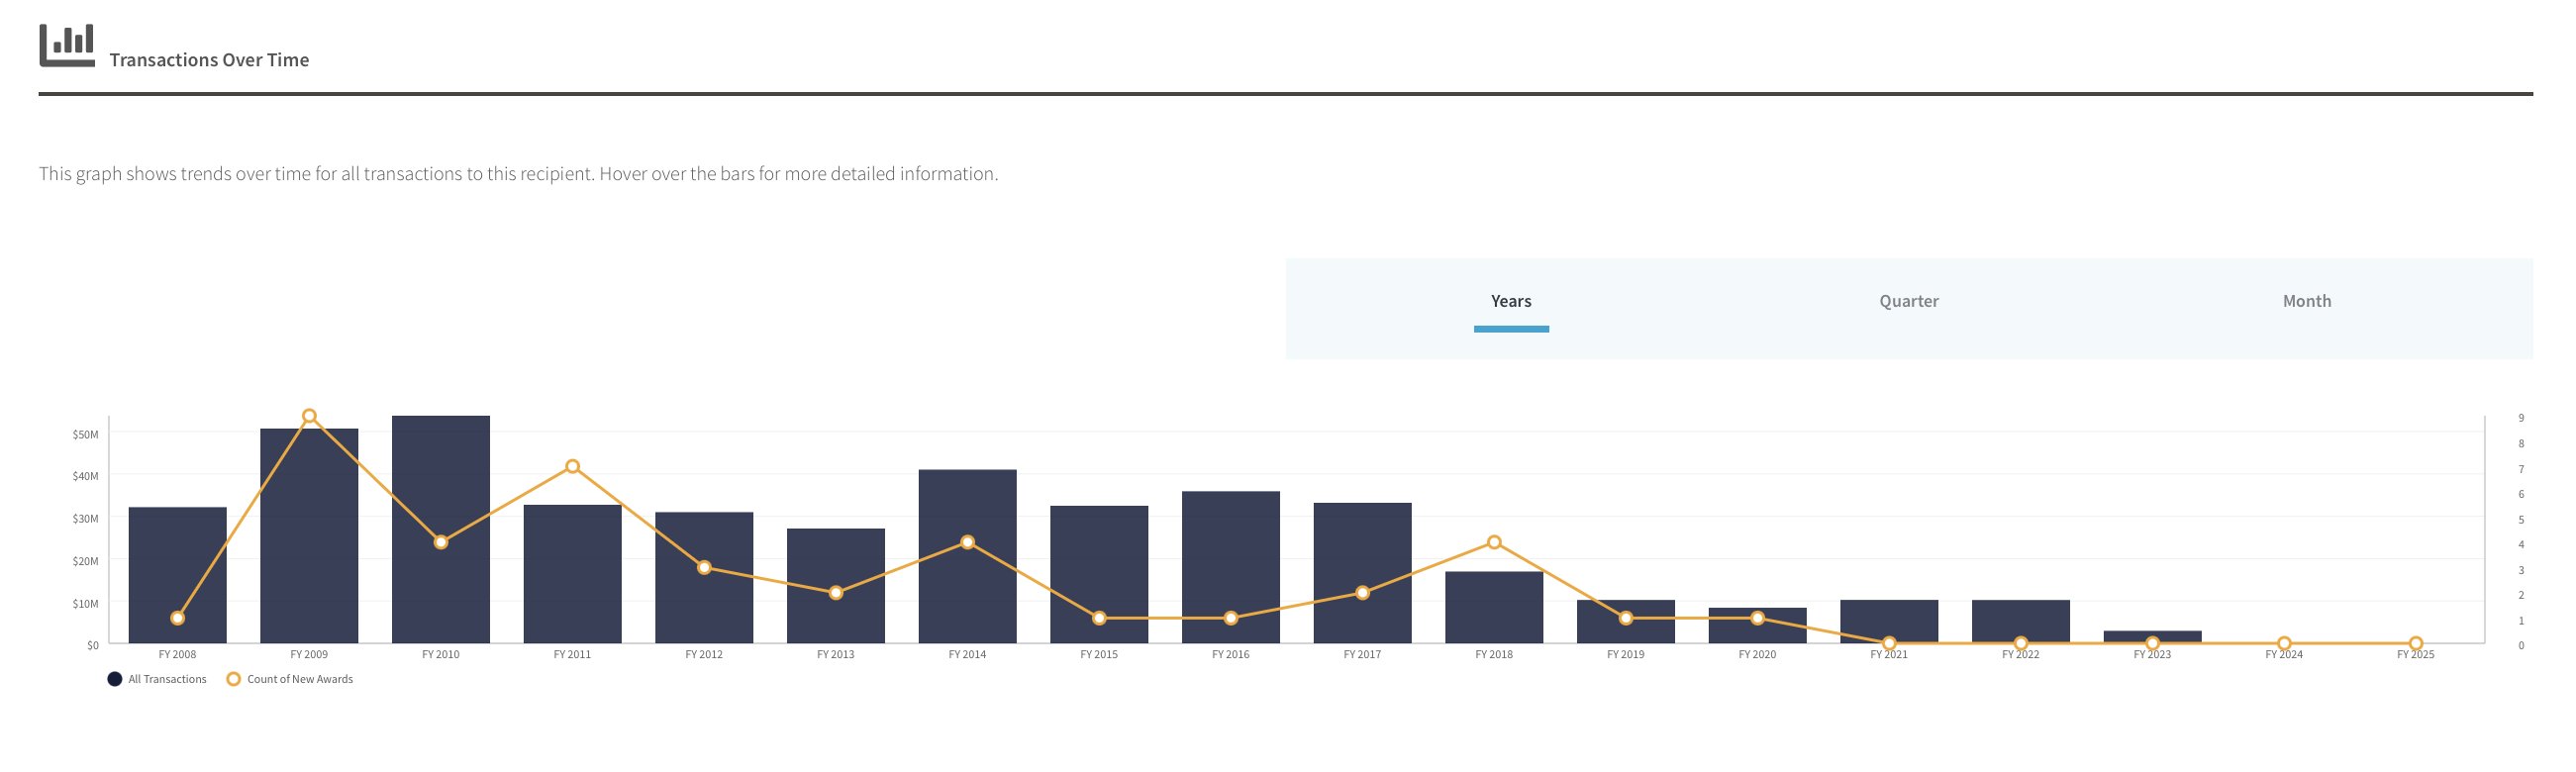The height and width of the screenshot is (772, 2576).
Task: Click the Count of New Awards legend circle
Action: (233, 679)
